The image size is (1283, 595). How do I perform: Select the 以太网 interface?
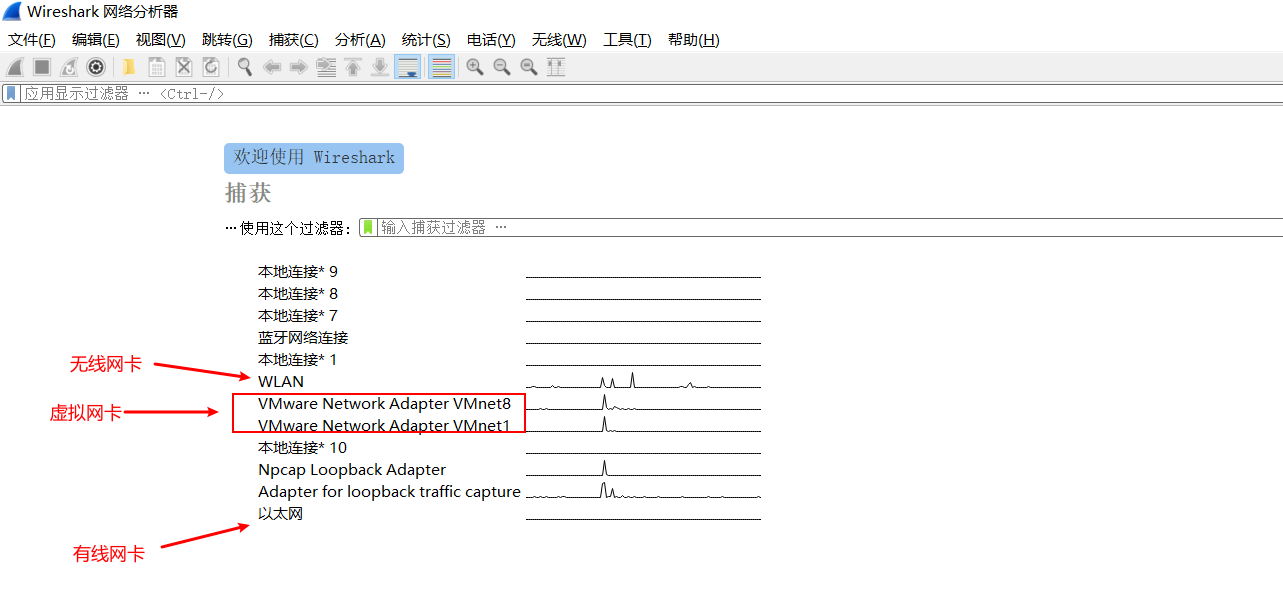click(x=280, y=513)
